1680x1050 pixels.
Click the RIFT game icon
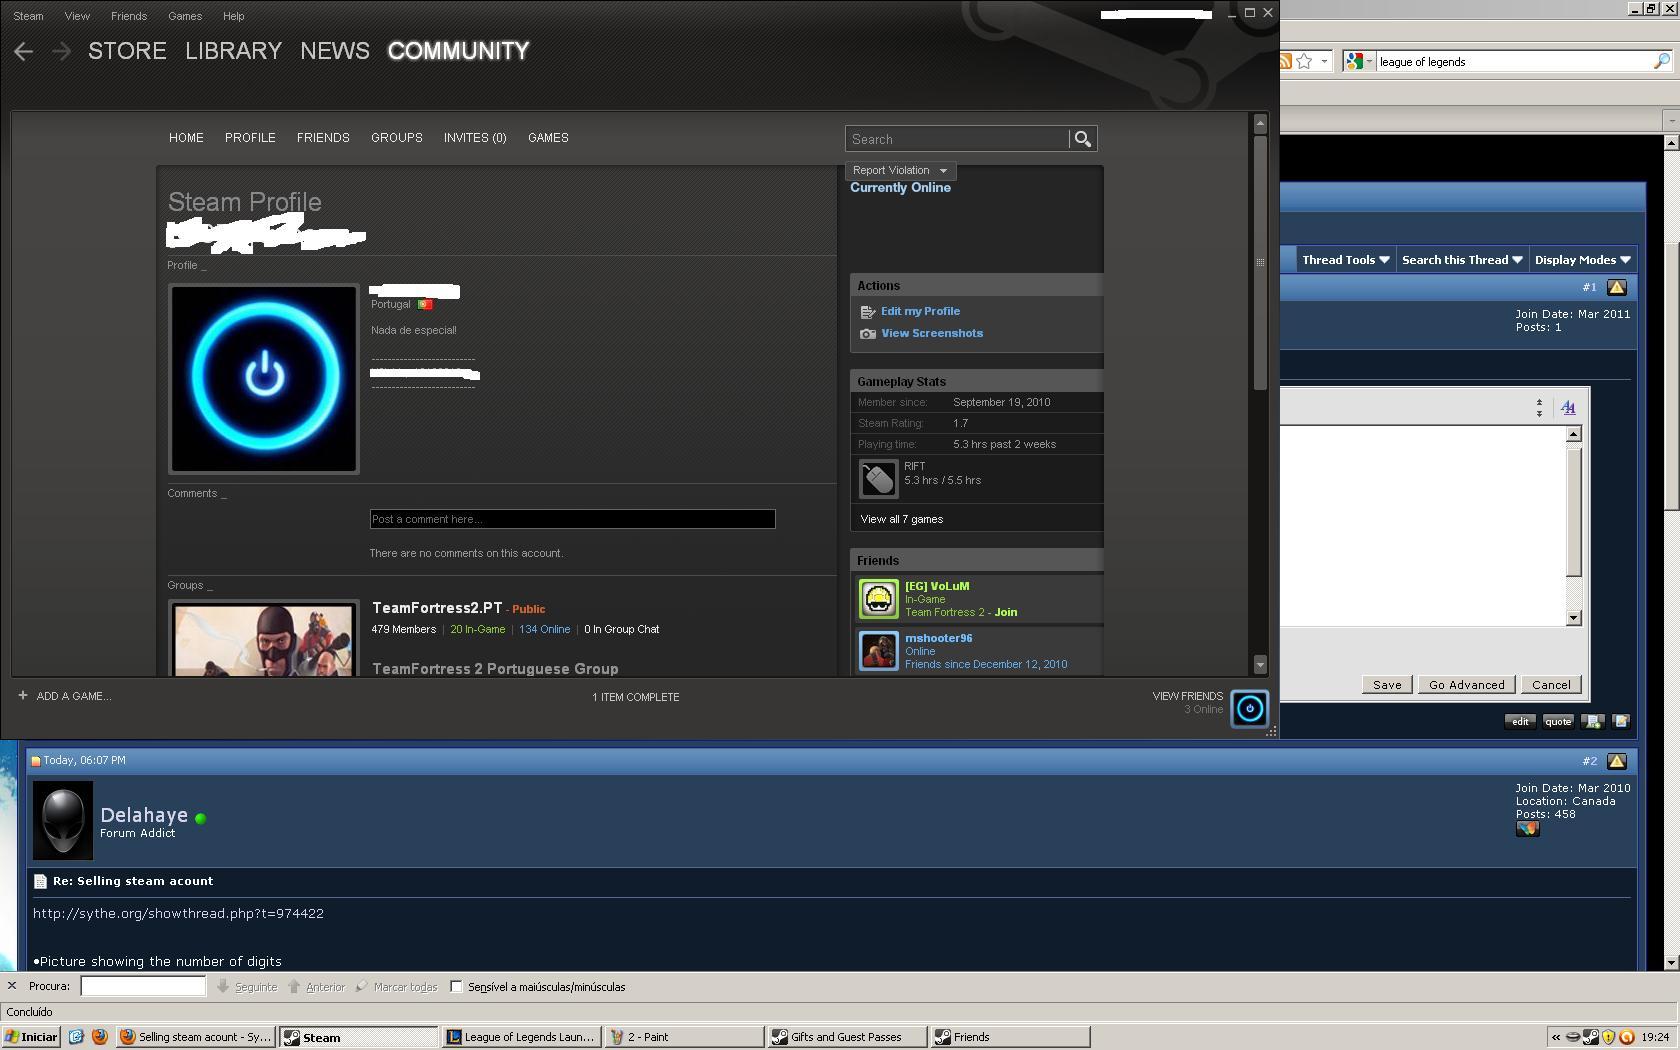tap(879, 478)
